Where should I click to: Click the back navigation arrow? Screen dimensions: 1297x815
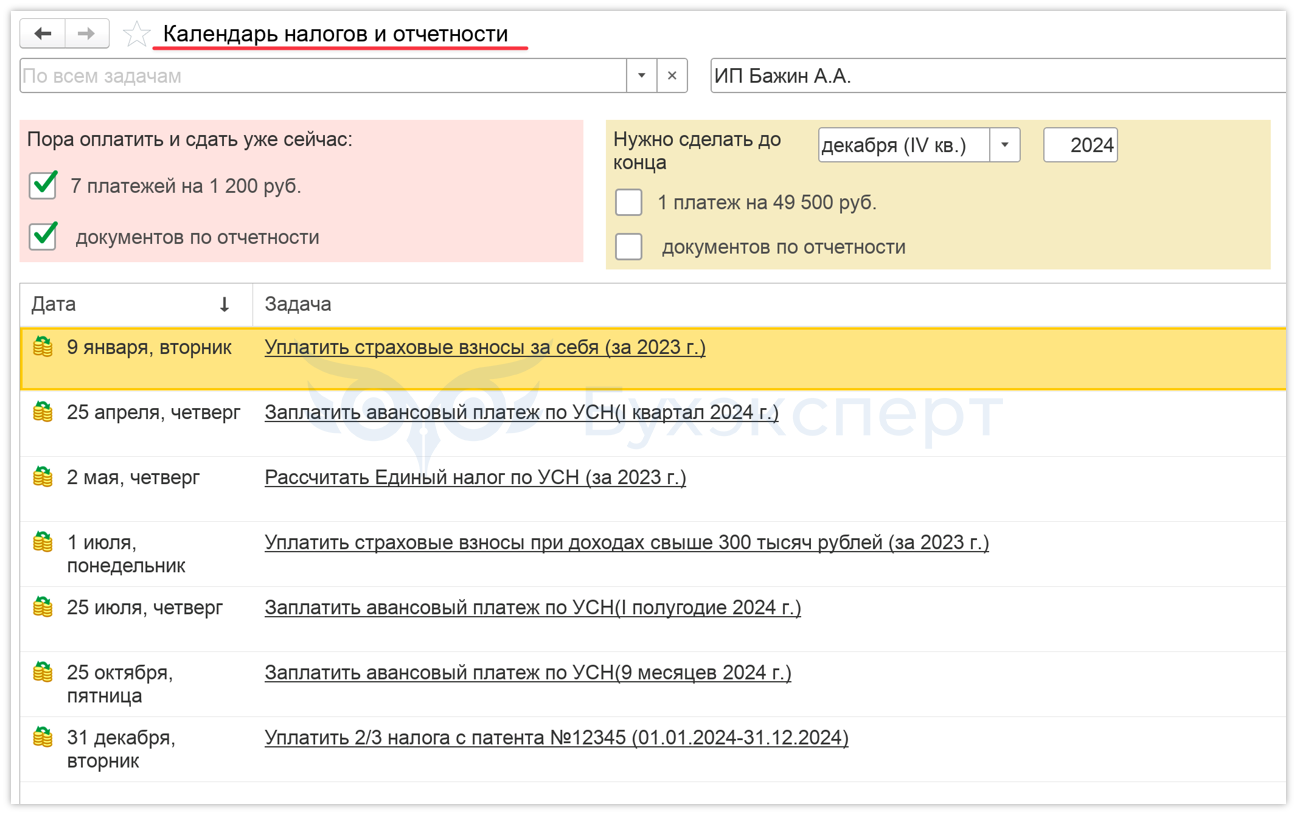tap(43, 34)
